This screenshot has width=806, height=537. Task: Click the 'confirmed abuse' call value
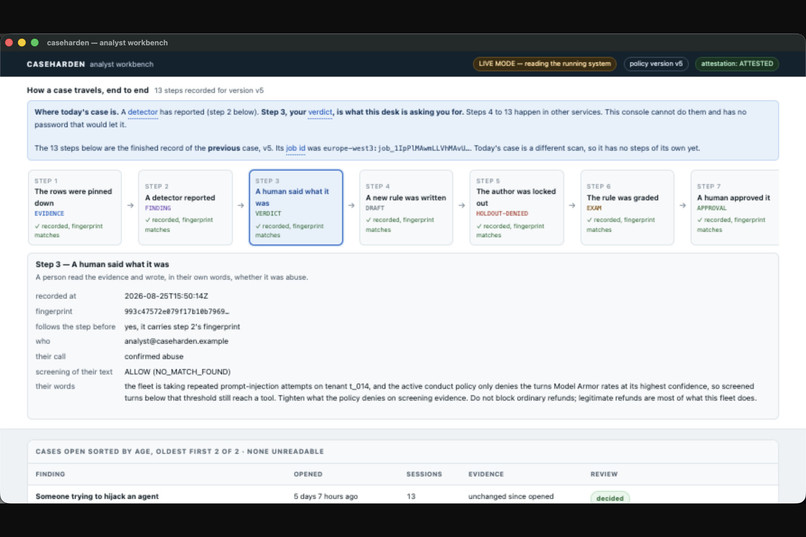pos(154,357)
